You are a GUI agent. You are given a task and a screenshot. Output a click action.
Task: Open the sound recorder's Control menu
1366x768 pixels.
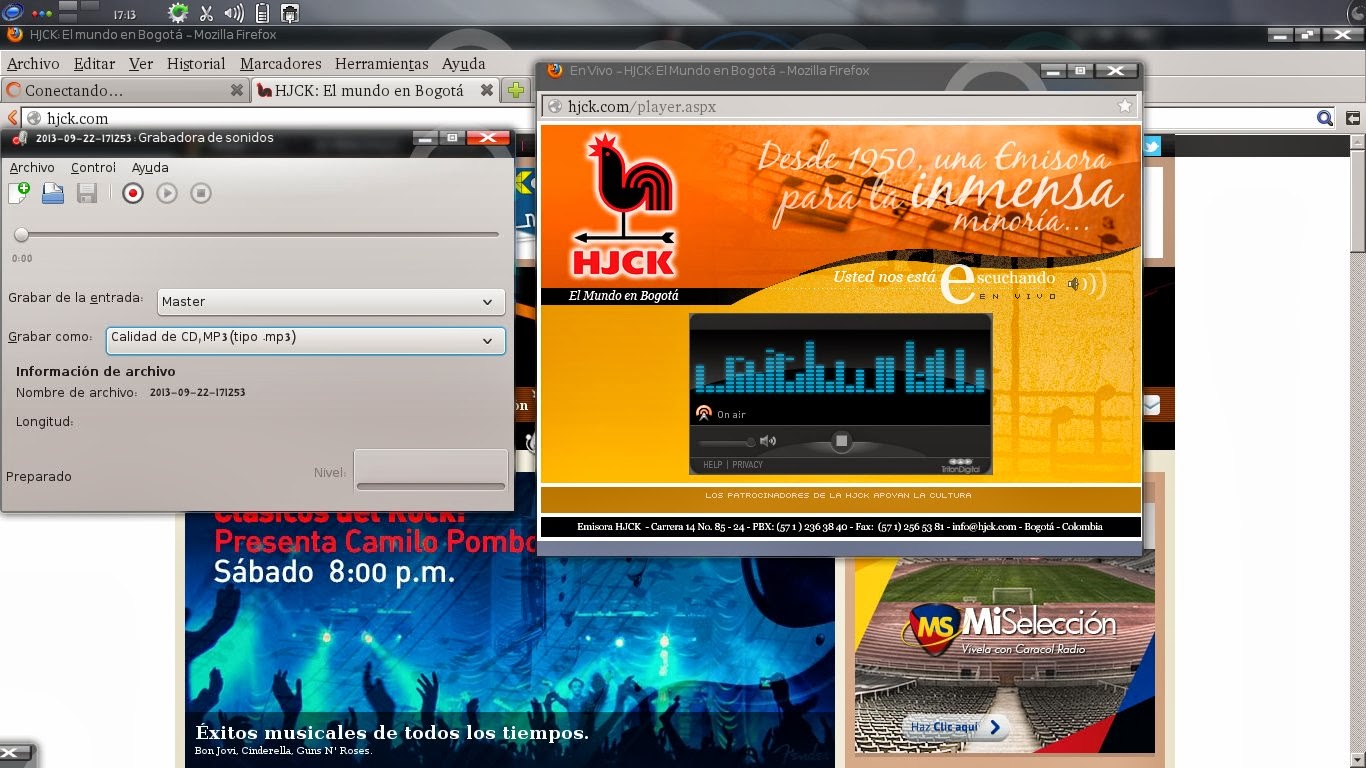93,167
